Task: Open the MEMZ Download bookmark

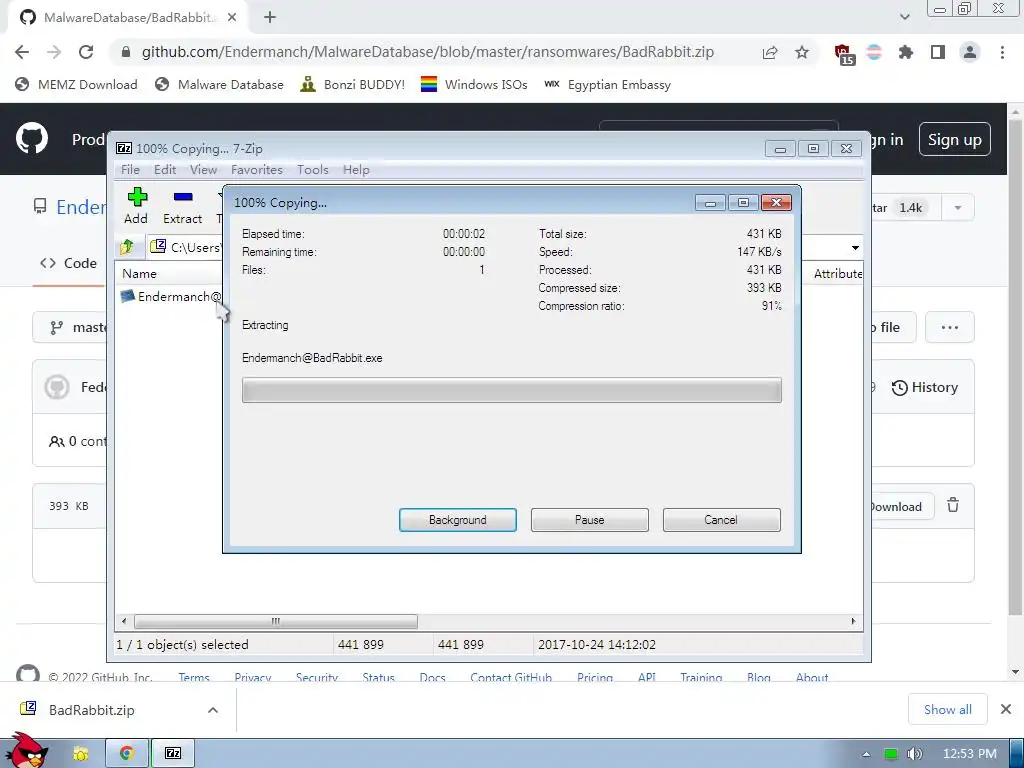Action: click(x=76, y=85)
